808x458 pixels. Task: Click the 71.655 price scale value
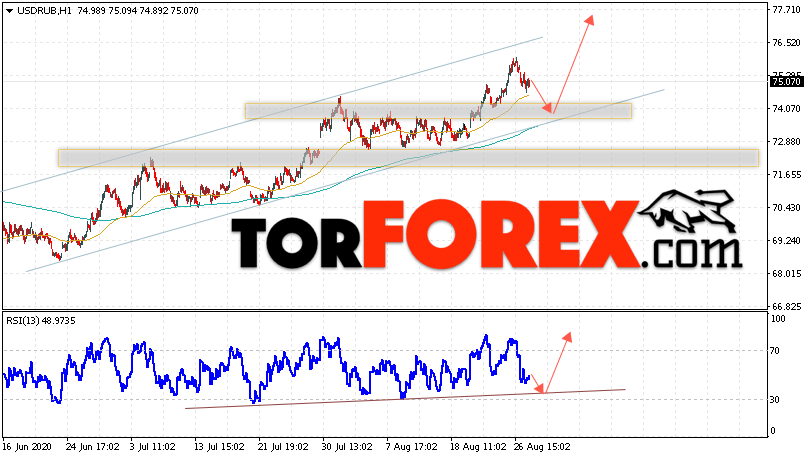pyautogui.click(x=786, y=175)
